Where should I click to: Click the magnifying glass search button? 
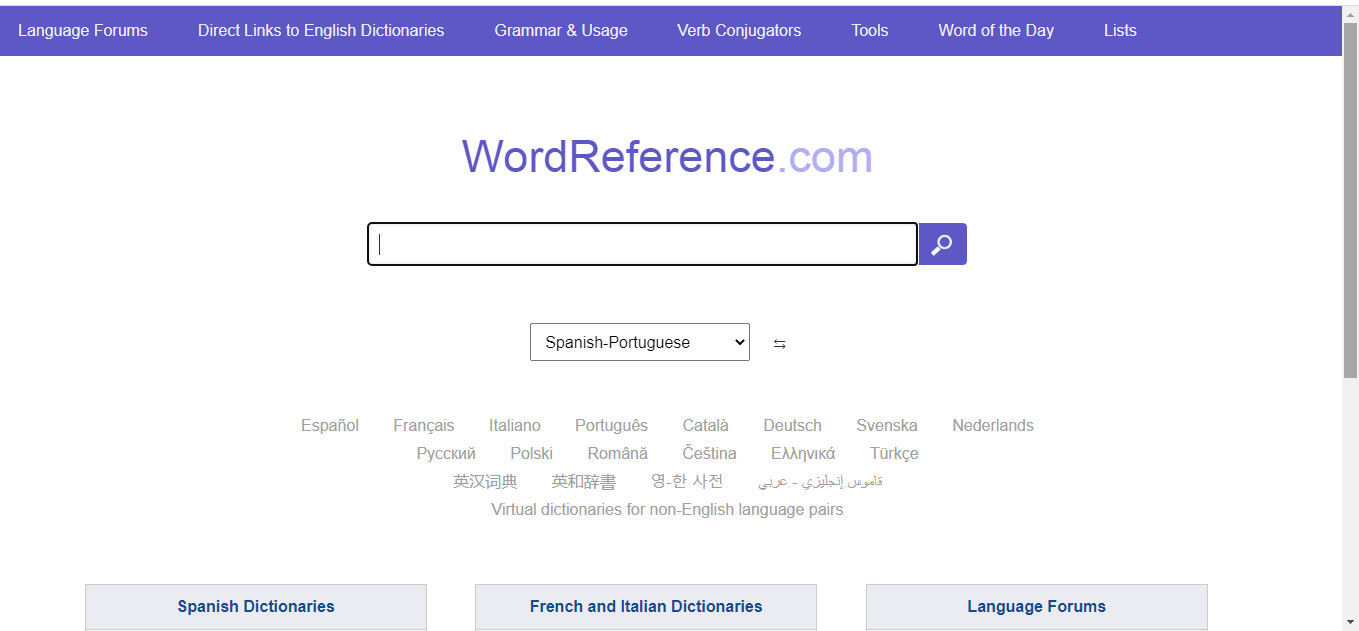pyautogui.click(x=942, y=244)
